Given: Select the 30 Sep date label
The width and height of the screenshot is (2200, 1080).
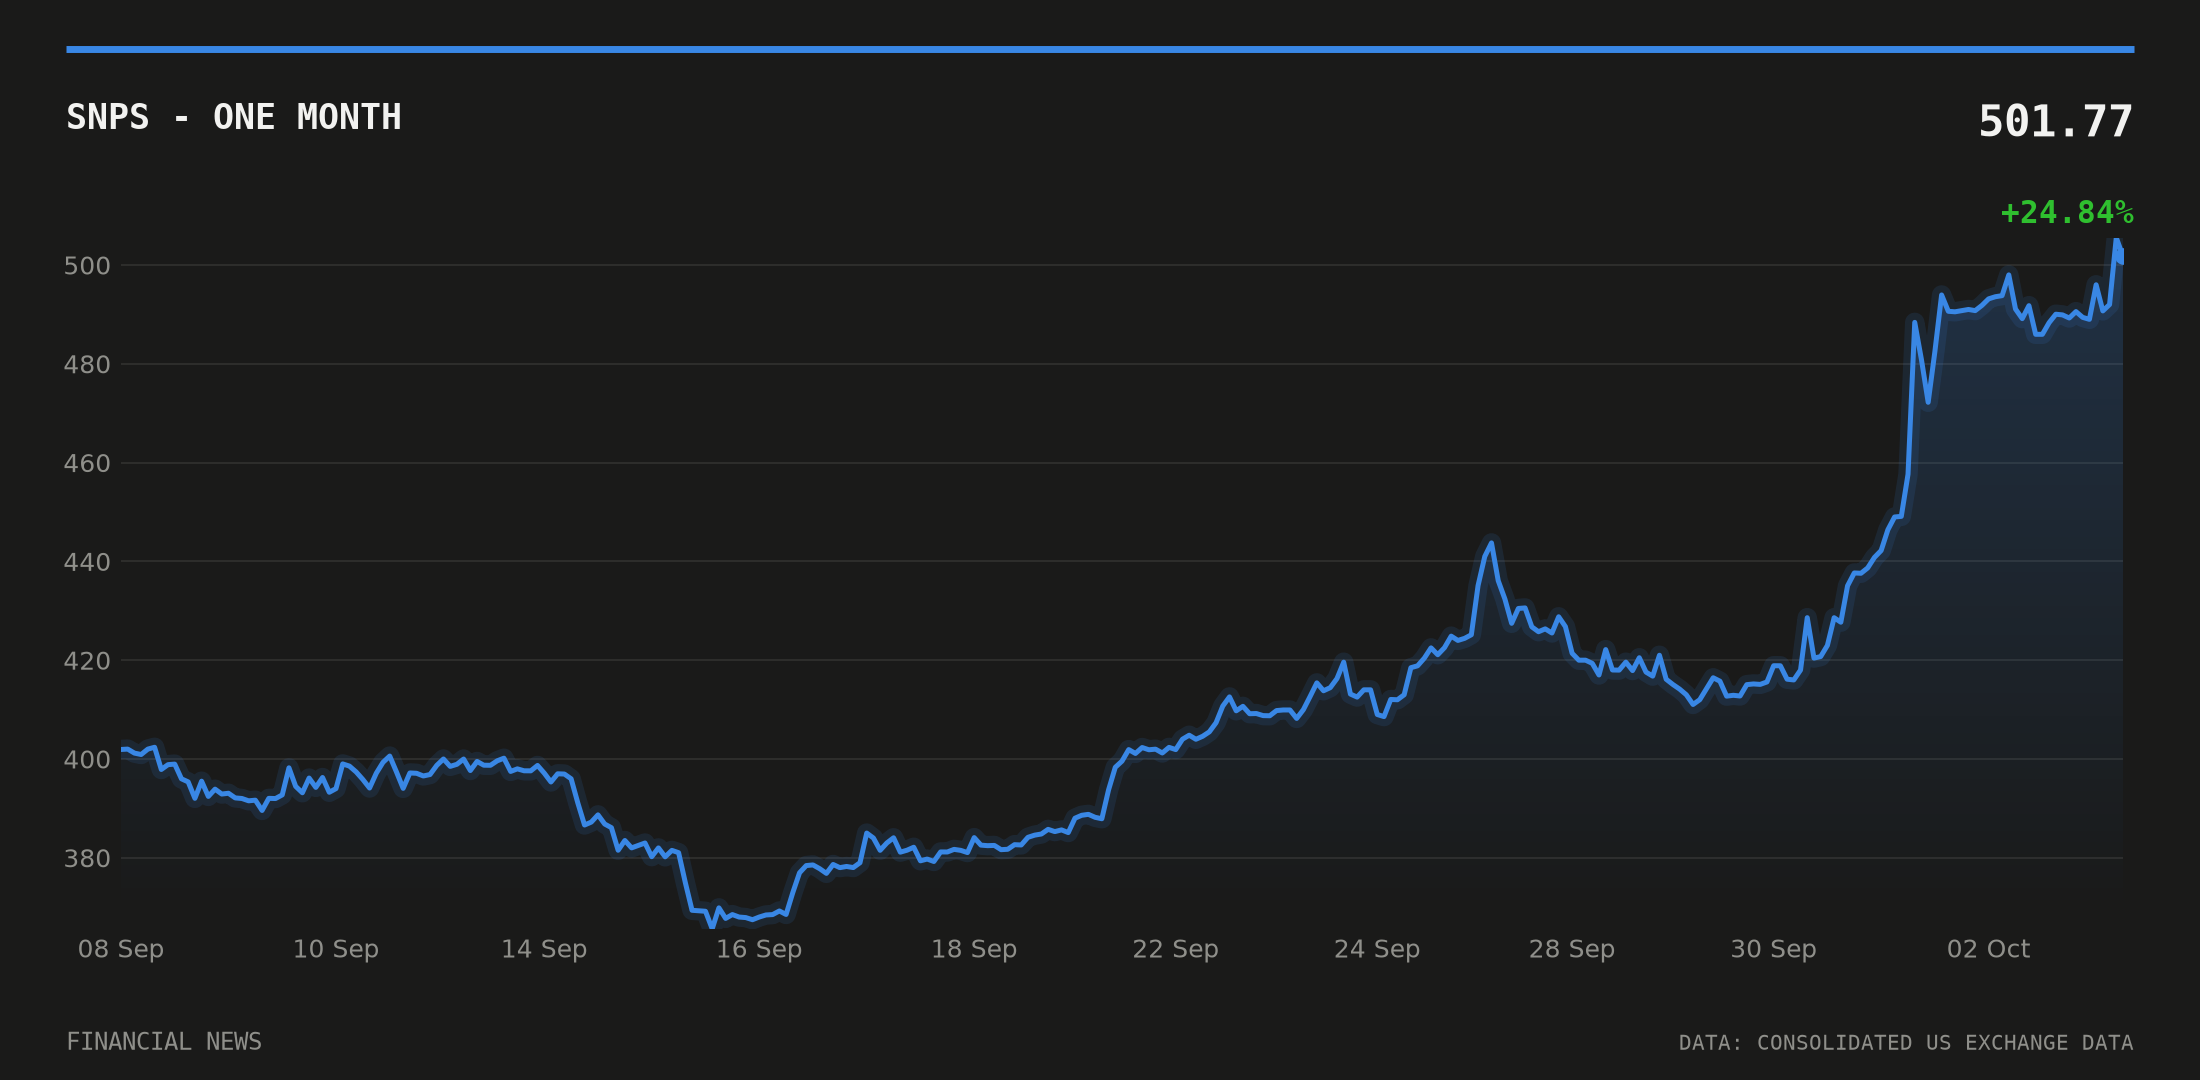Looking at the screenshot, I should click(x=1773, y=949).
